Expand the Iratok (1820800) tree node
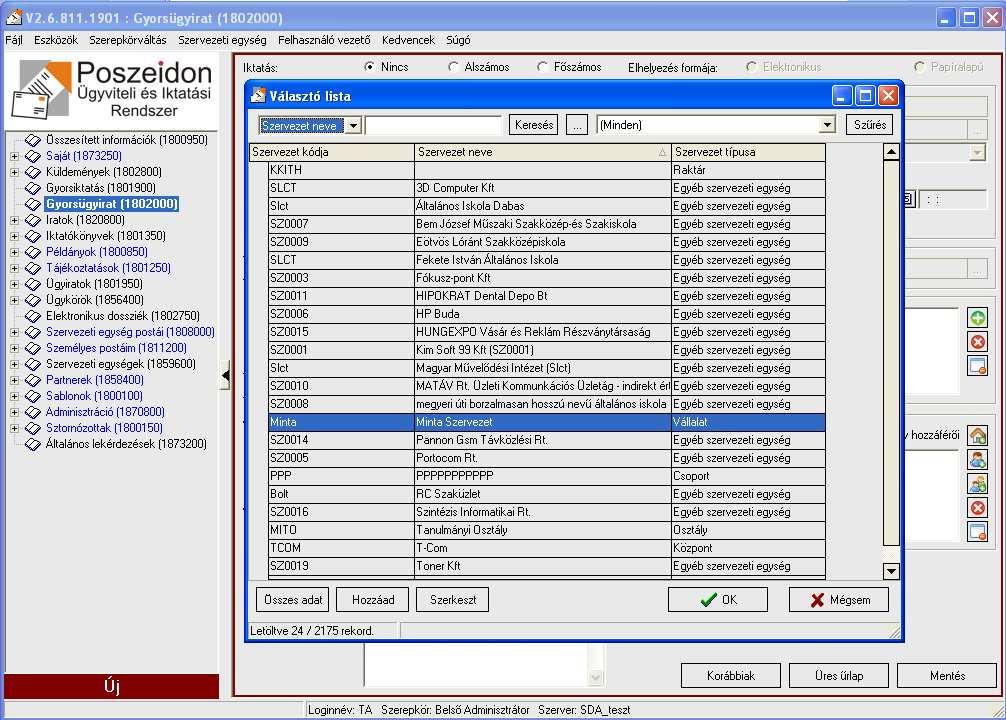This screenshot has height=720, width=1006. pos(14,220)
